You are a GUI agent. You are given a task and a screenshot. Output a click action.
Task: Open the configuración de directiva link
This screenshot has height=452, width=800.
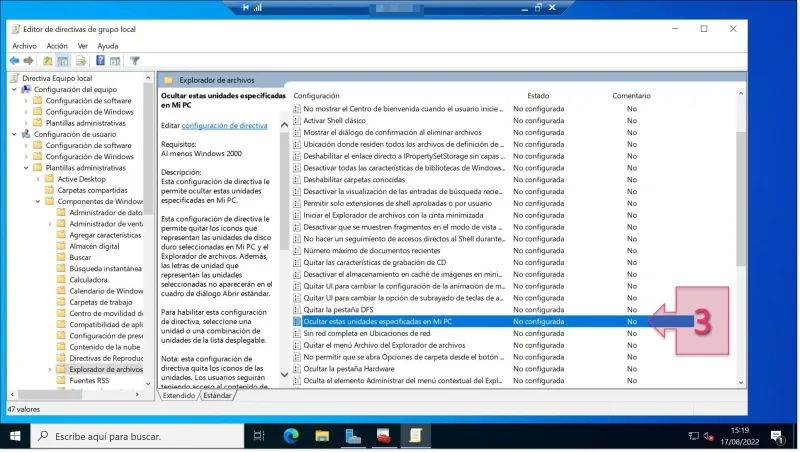click(224, 125)
